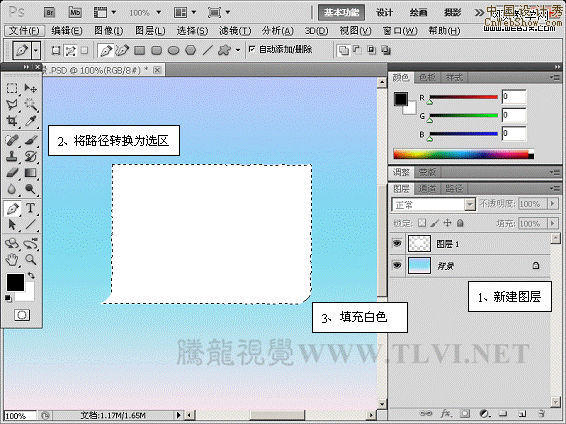Open custom shape geometry options arrow

point(238,50)
